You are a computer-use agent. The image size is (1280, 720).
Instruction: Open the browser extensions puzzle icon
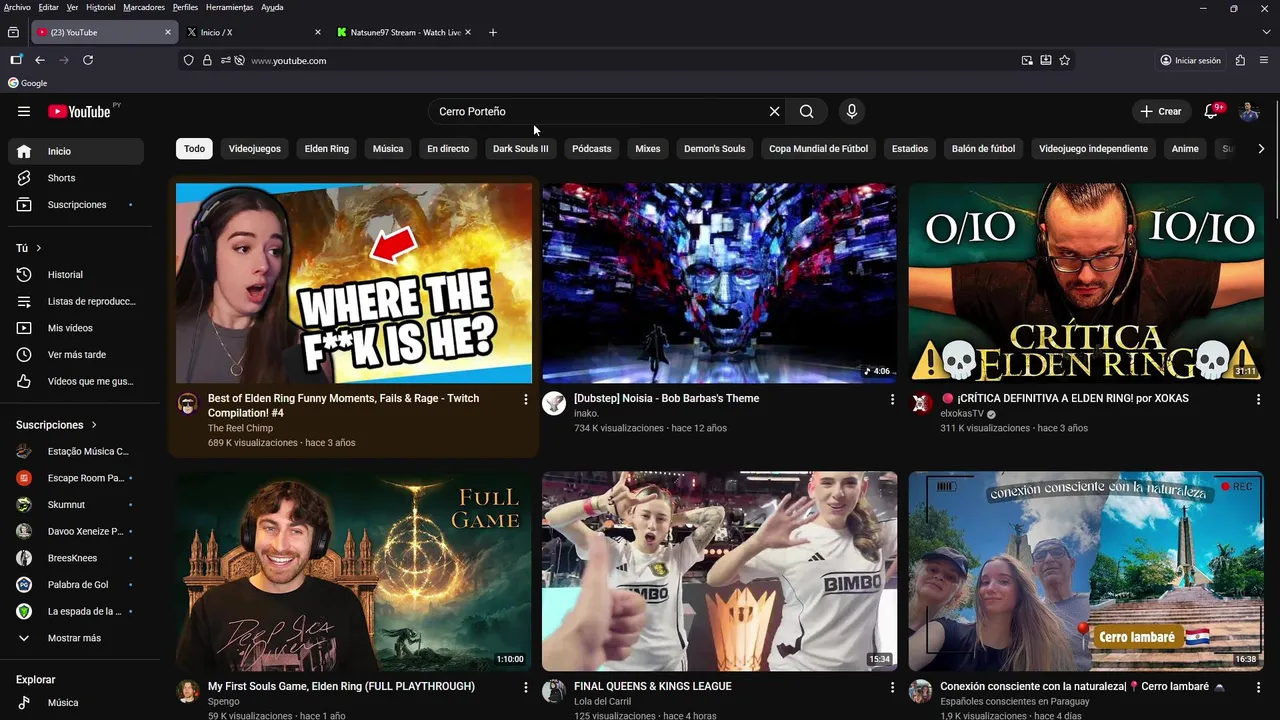click(1241, 60)
